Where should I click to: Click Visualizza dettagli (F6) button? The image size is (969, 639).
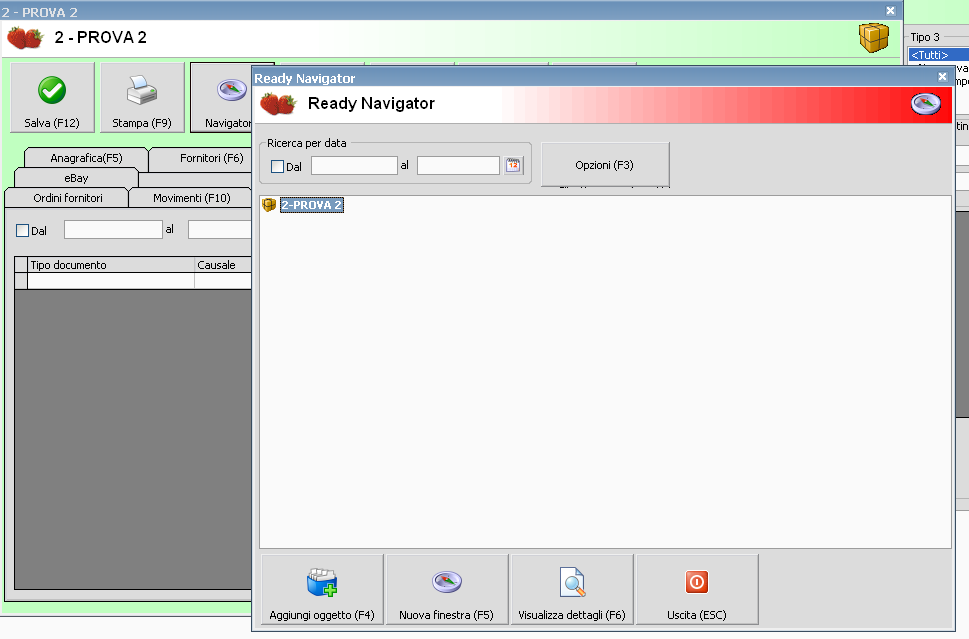click(x=572, y=590)
